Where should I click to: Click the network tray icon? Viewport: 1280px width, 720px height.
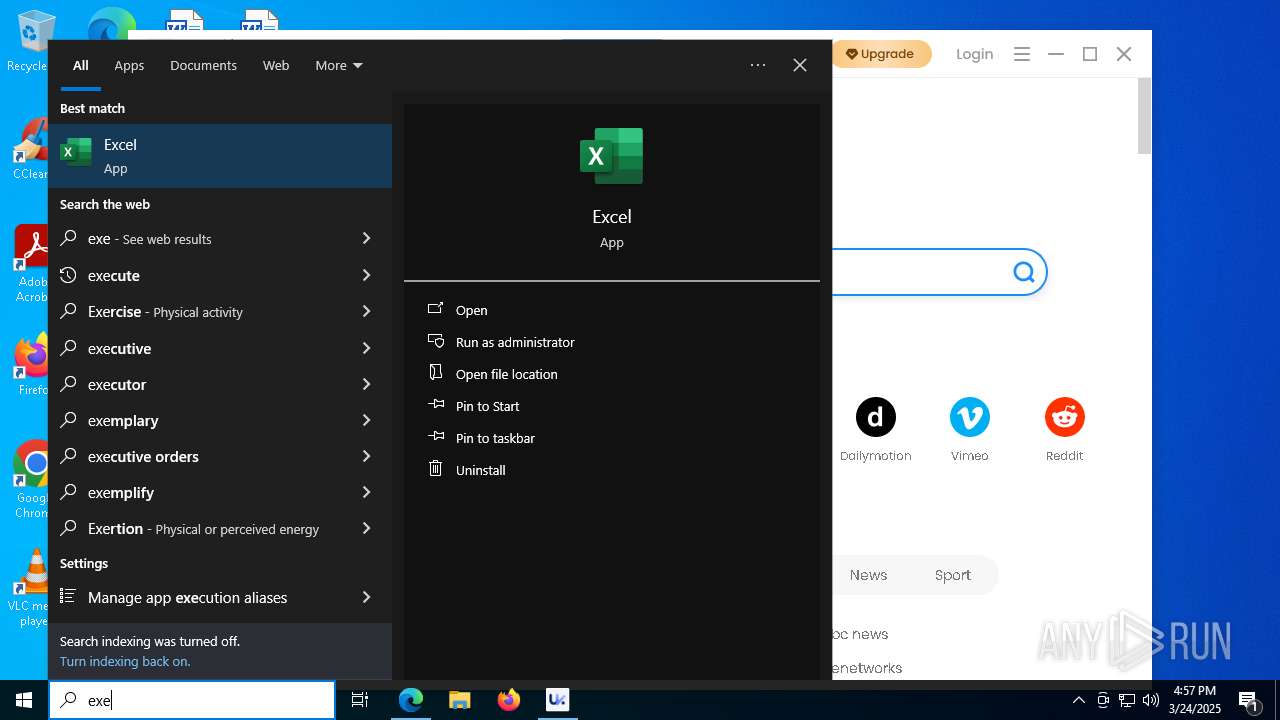[1127, 700]
